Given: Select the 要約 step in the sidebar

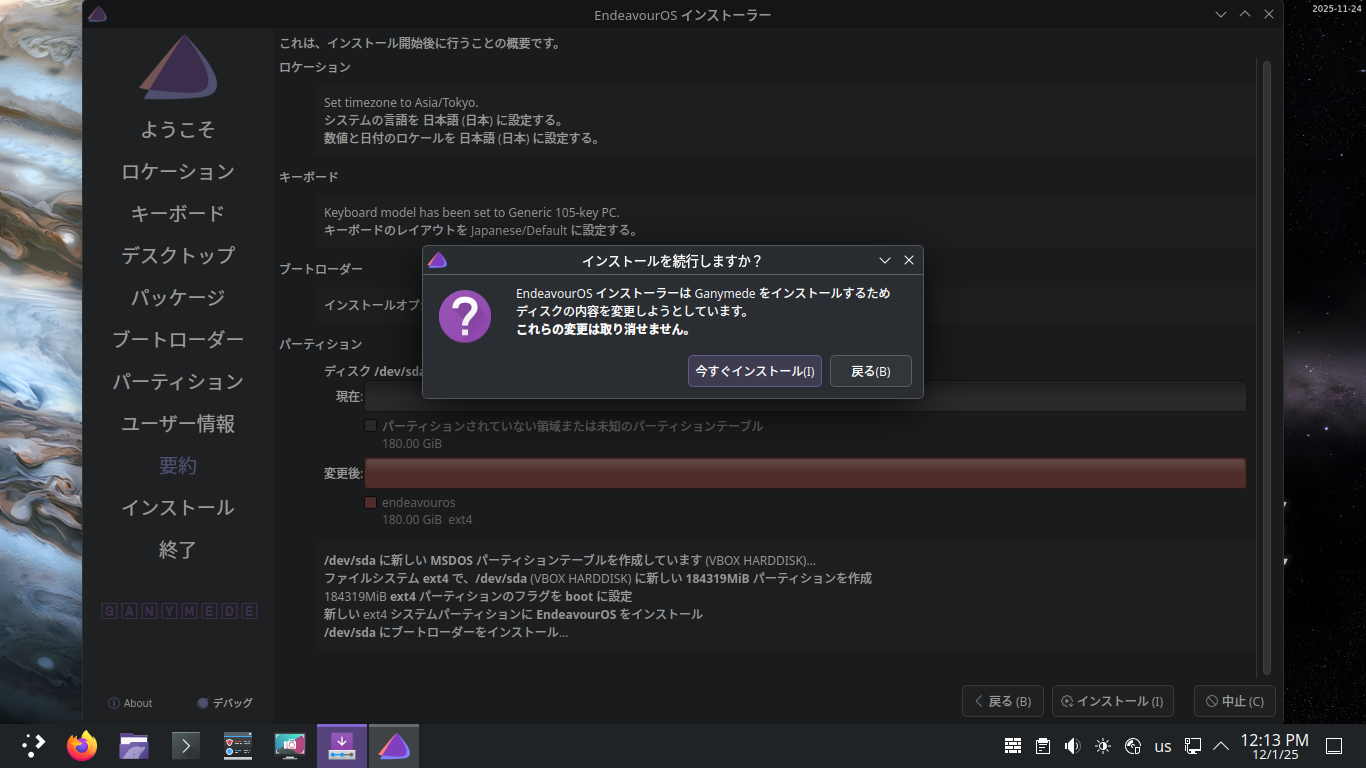Looking at the screenshot, I should tap(178, 465).
